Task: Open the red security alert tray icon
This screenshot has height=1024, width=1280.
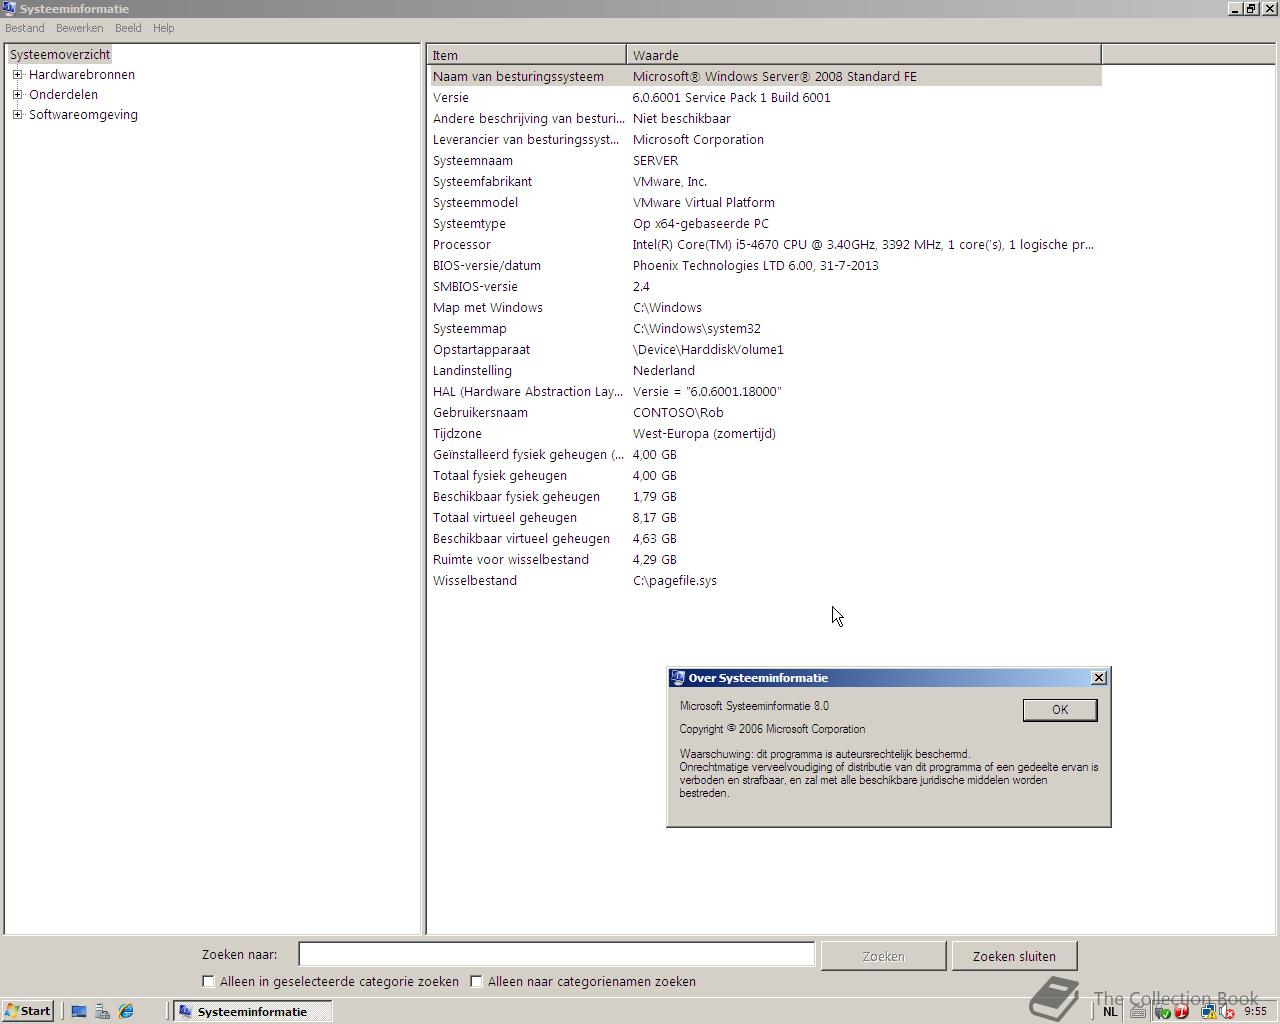Action: [x=1182, y=1011]
